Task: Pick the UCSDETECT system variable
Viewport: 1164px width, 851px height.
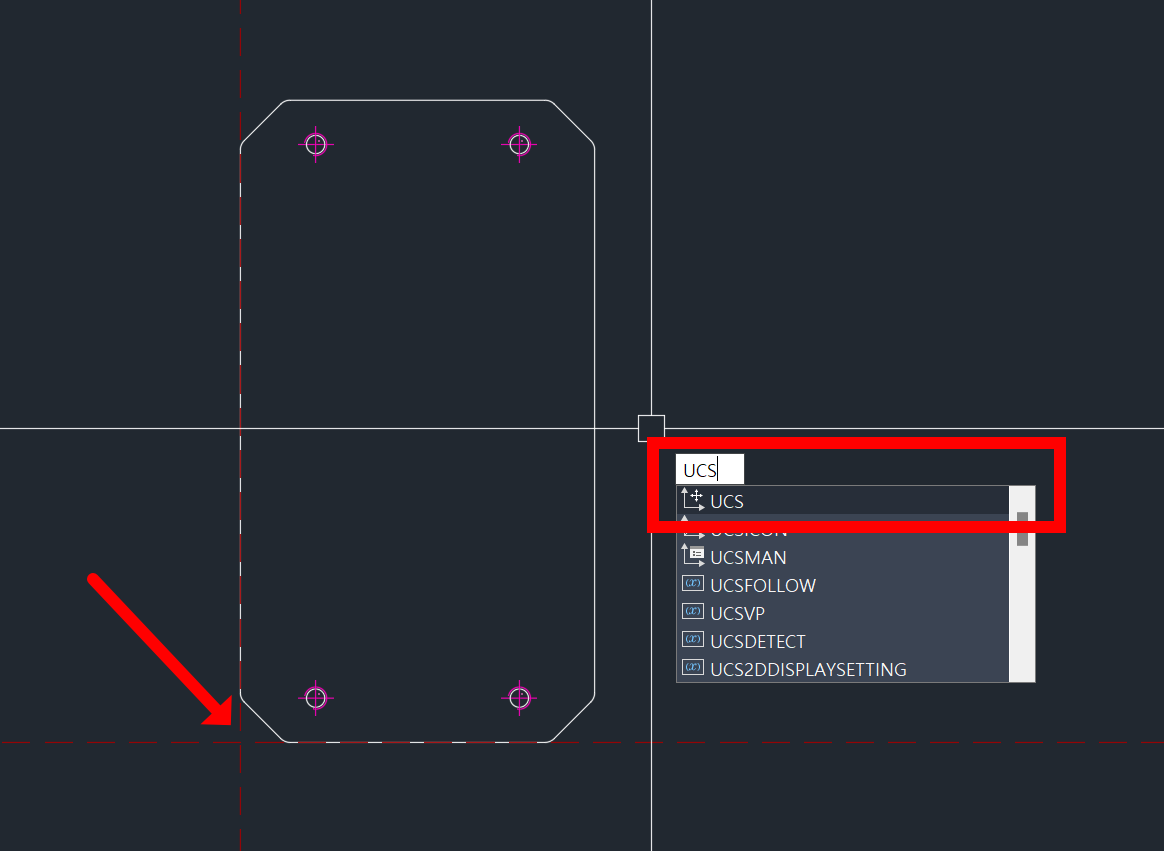Action: click(x=843, y=642)
